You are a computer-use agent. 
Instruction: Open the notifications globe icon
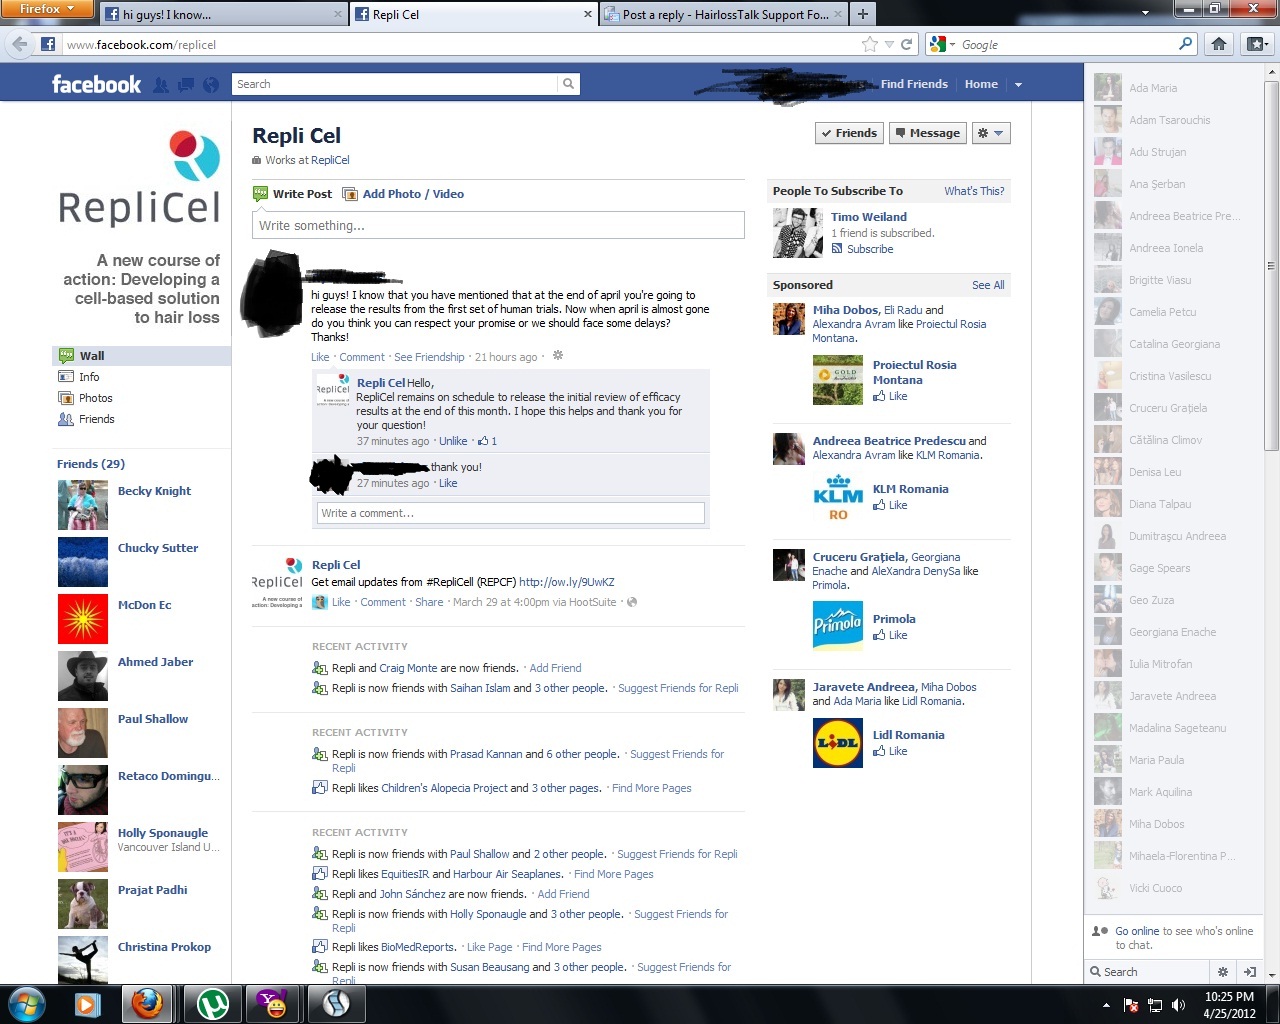pyautogui.click(x=211, y=85)
